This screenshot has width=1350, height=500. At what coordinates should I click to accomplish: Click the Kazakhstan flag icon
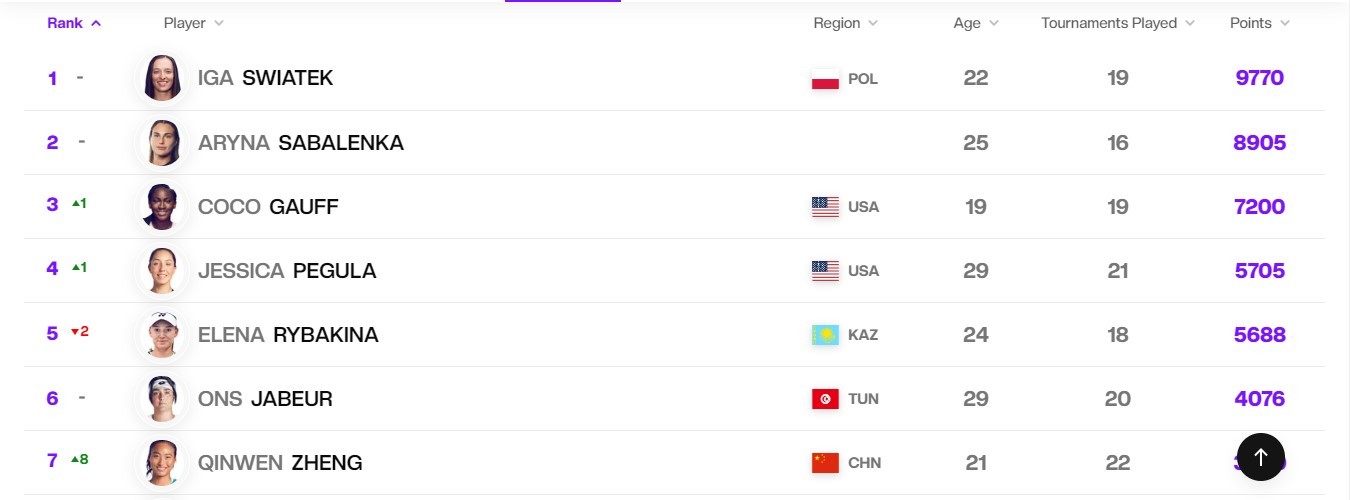[x=825, y=335]
